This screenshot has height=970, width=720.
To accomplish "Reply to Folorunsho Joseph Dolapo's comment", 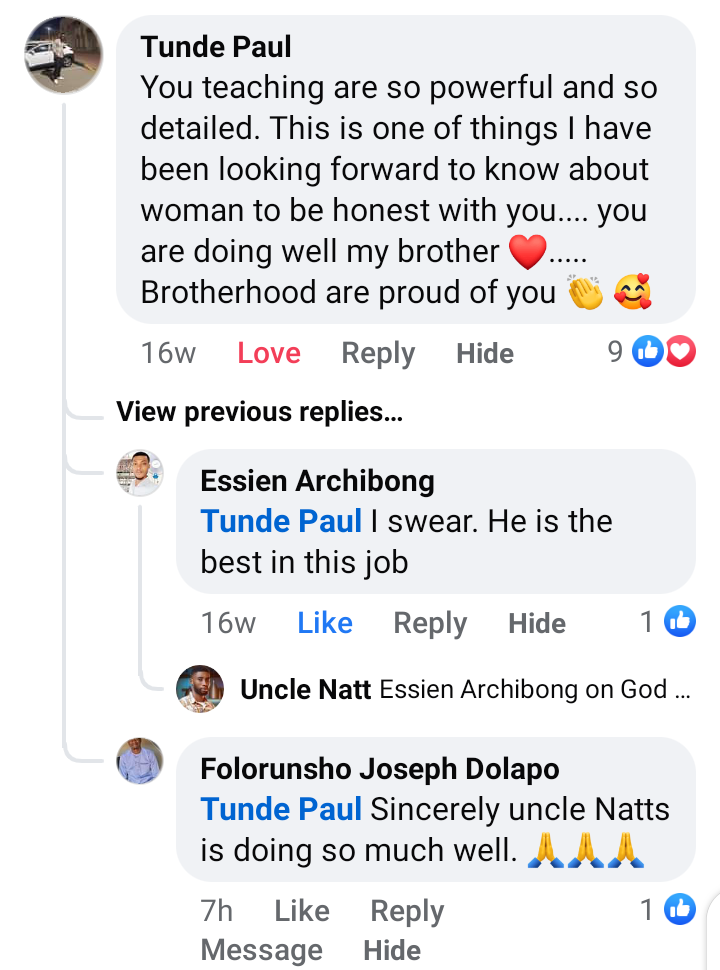I will click(407, 911).
